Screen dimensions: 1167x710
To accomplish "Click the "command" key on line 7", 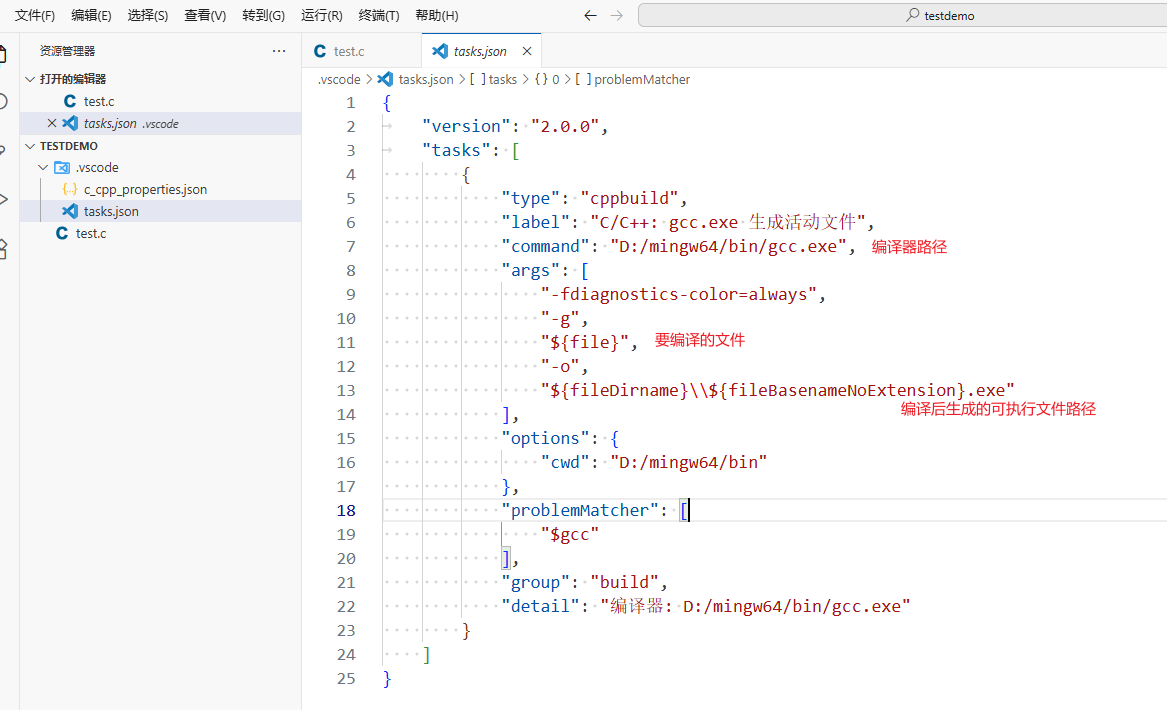I will click(x=545, y=246).
